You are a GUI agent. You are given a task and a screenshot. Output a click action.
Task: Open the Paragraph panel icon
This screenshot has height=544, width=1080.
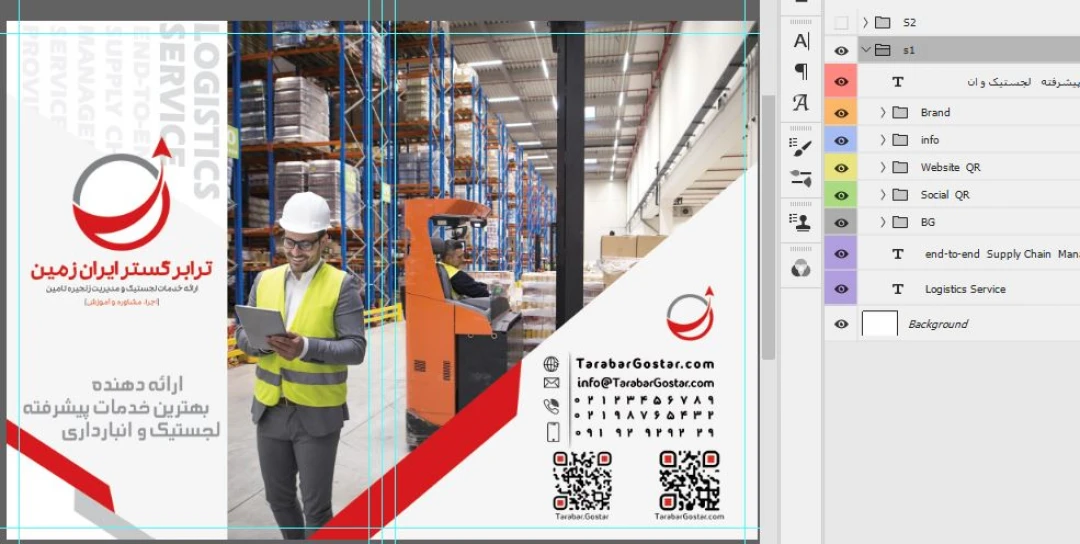801,71
